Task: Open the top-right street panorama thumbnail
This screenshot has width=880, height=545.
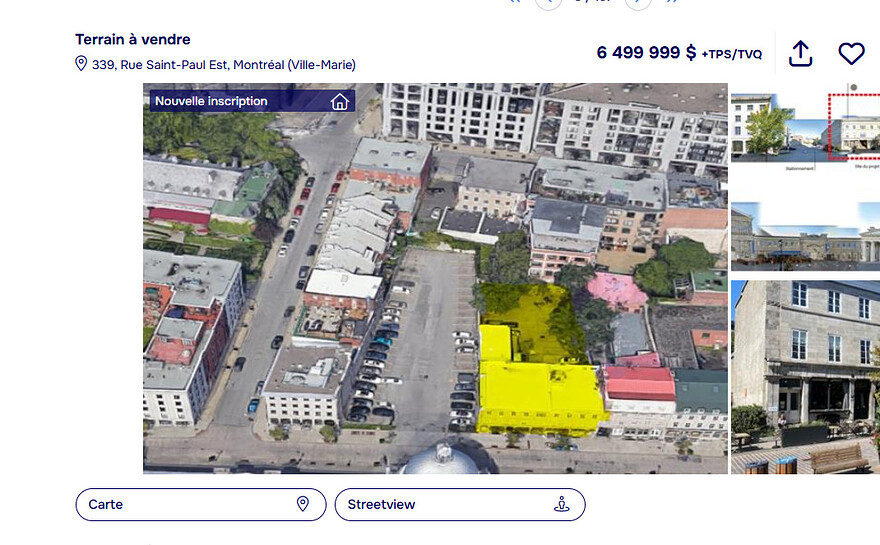Action: point(805,128)
